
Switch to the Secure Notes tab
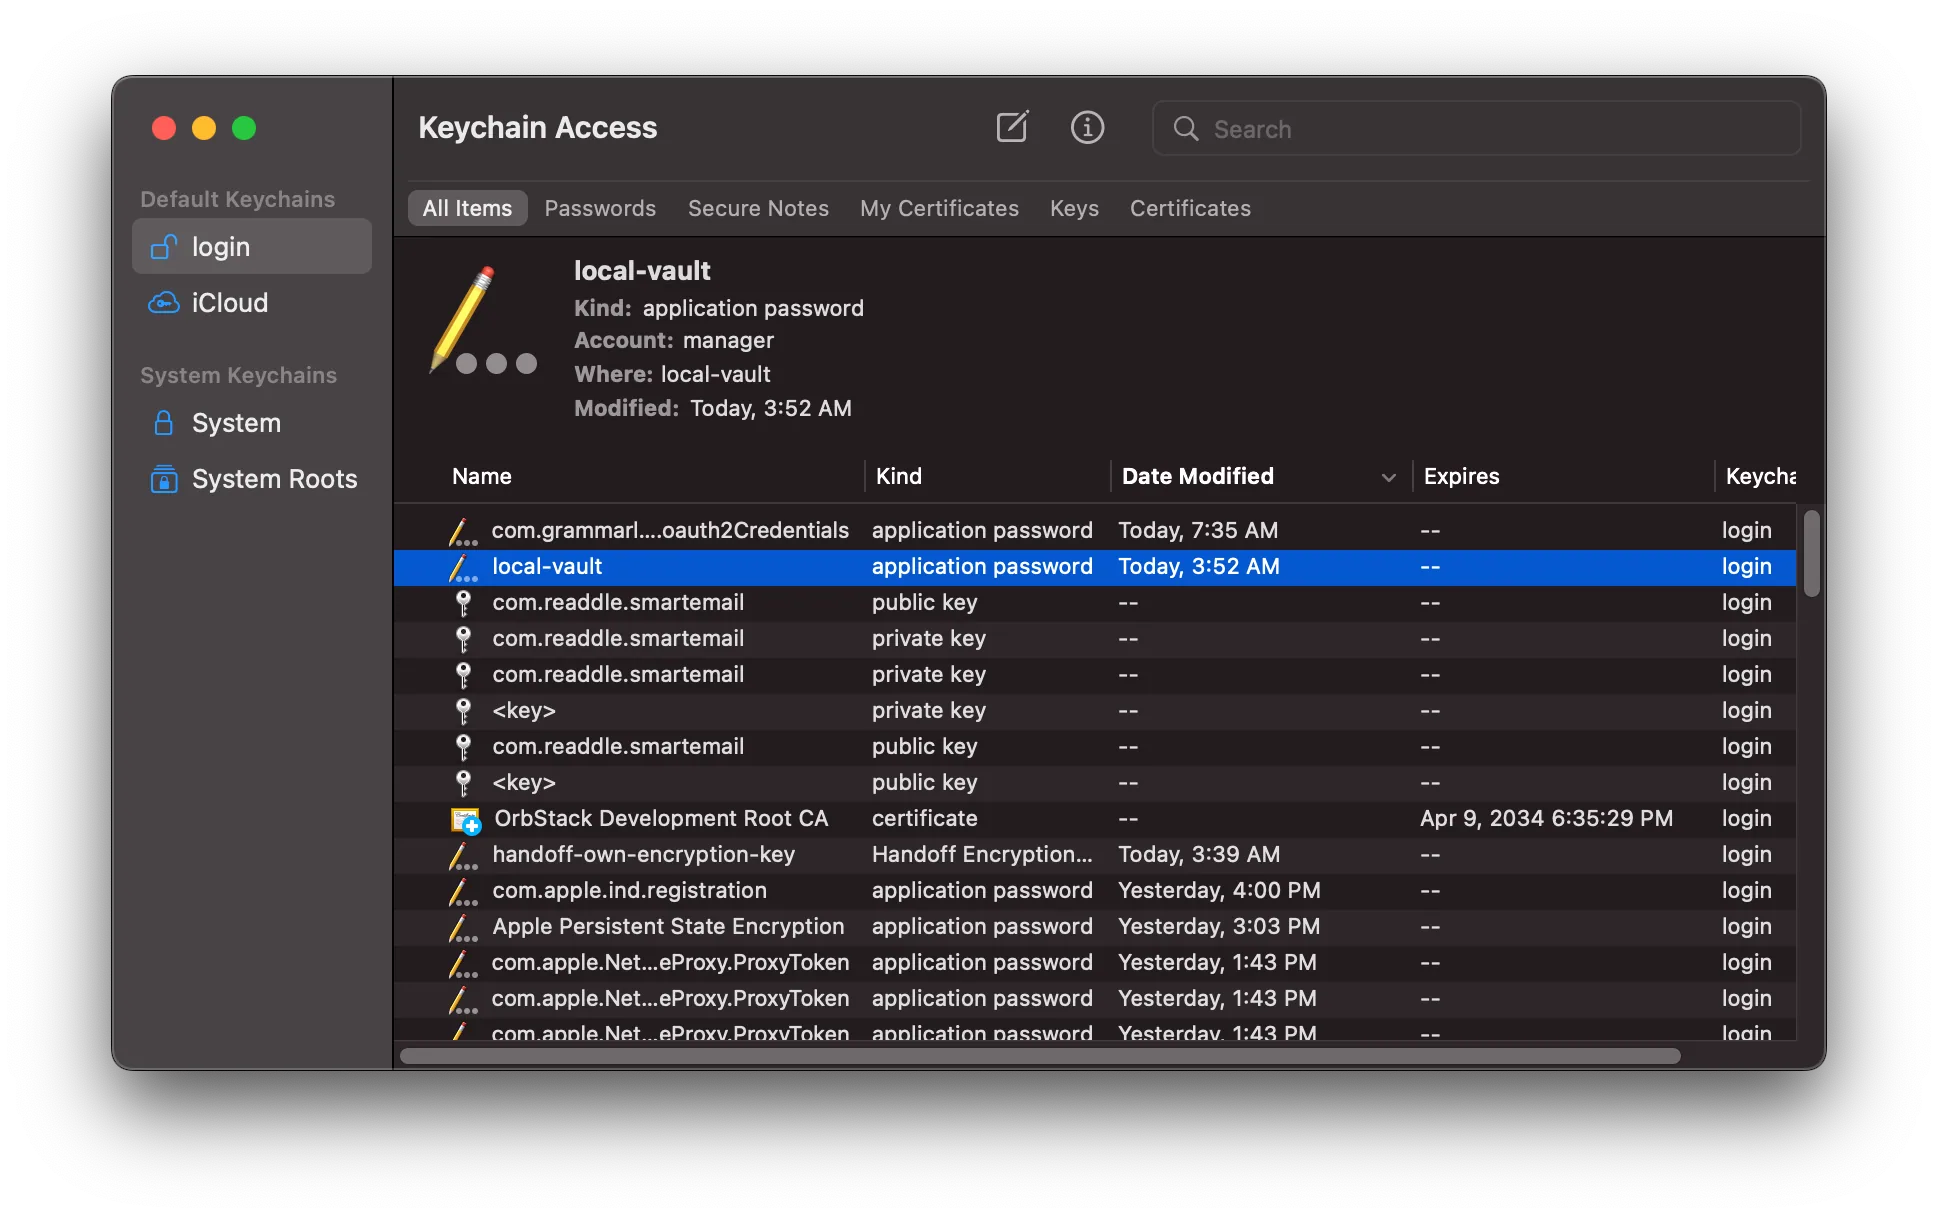pos(758,208)
